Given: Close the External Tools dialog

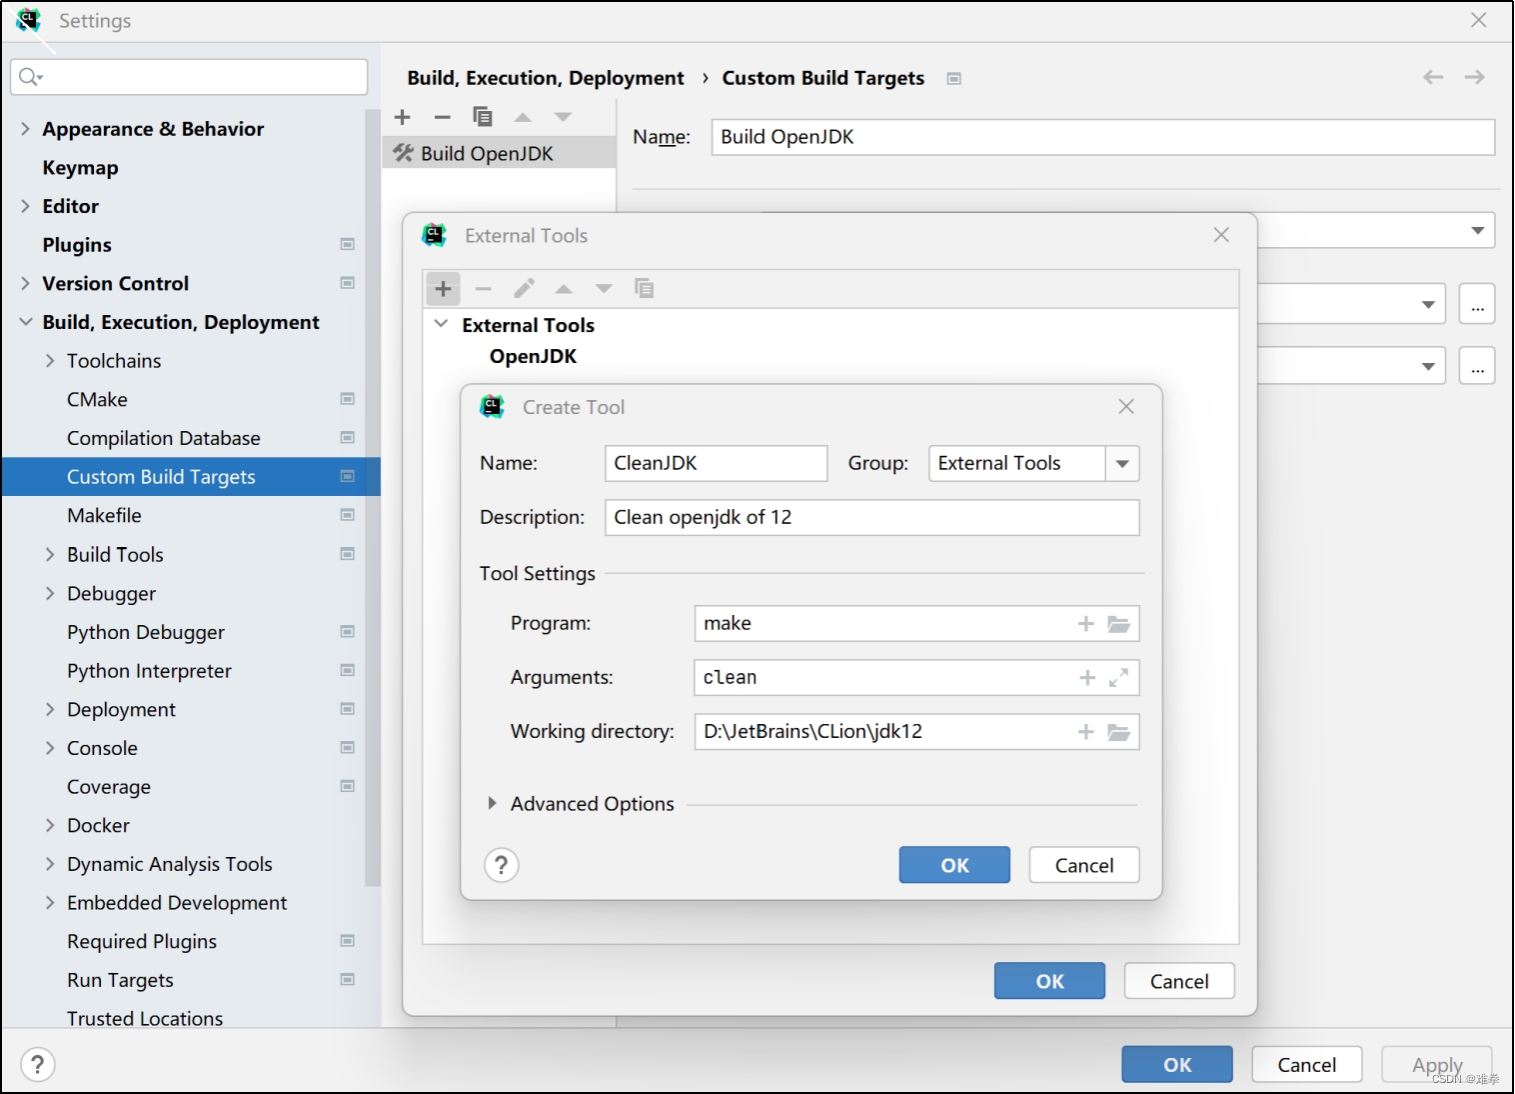Looking at the screenshot, I should pos(1221,235).
